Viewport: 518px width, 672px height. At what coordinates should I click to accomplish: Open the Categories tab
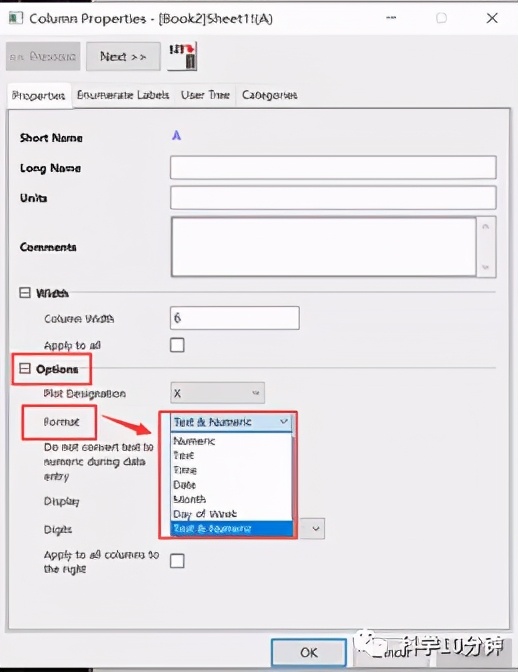pos(269,95)
